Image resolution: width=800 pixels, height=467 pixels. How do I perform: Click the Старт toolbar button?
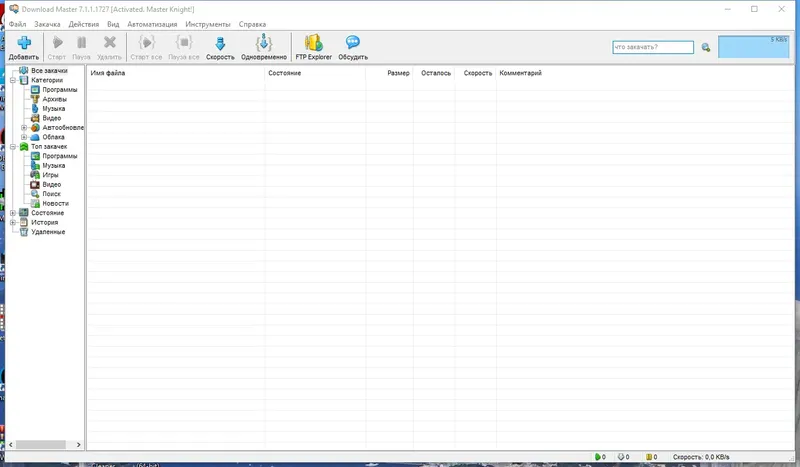57,47
